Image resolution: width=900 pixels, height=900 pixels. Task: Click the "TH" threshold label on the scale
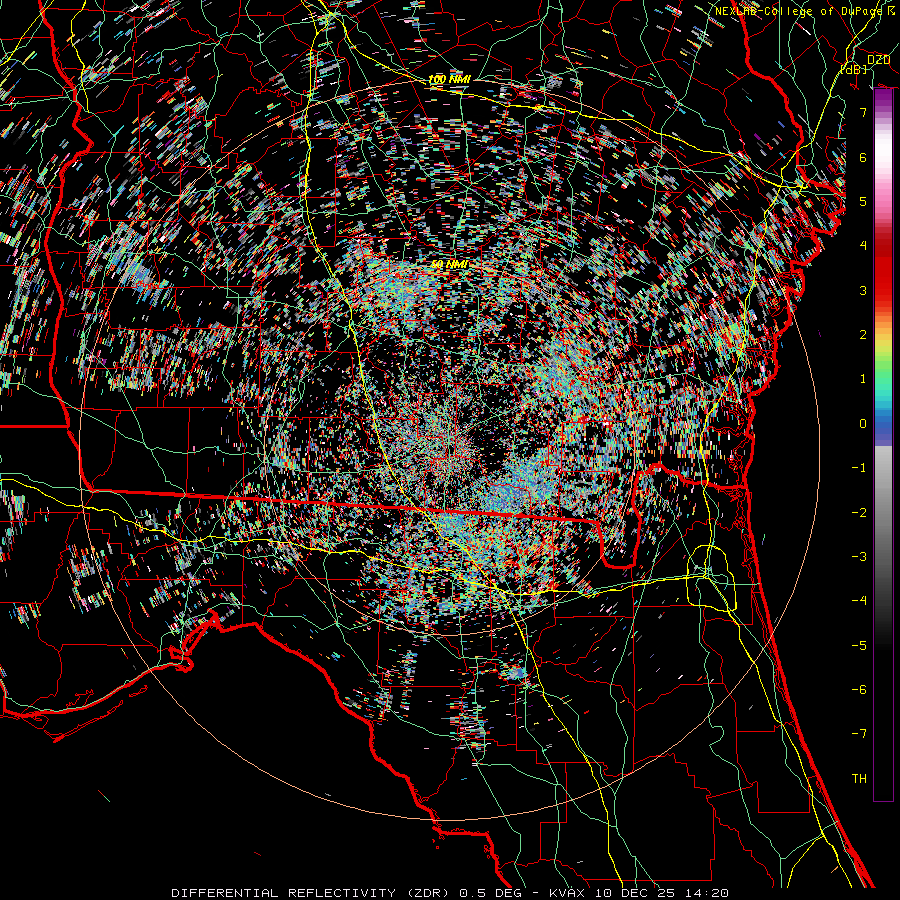[x=859, y=779]
